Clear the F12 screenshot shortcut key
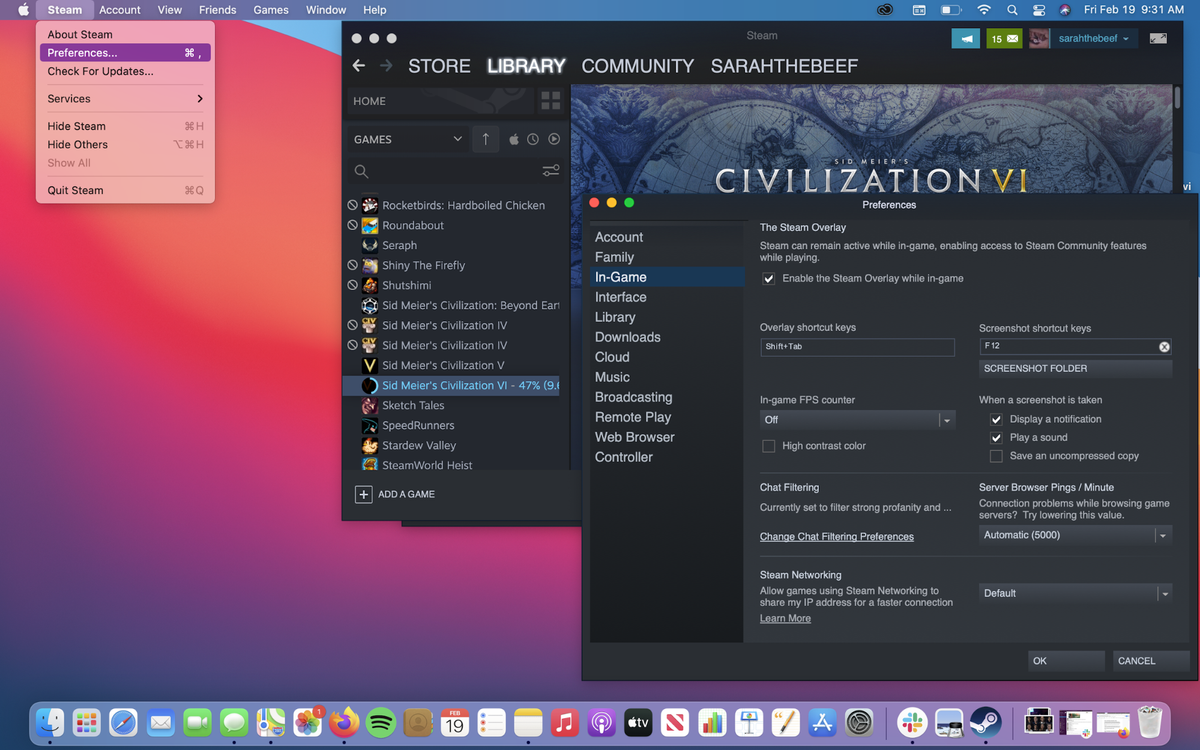The image size is (1200, 750). (1163, 346)
